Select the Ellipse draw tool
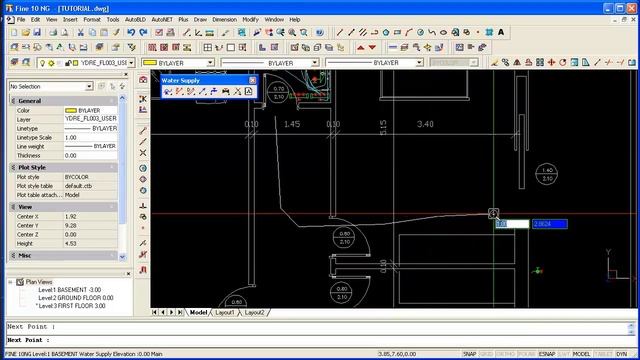The height and width of the screenshot is (360, 640). (443, 33)
